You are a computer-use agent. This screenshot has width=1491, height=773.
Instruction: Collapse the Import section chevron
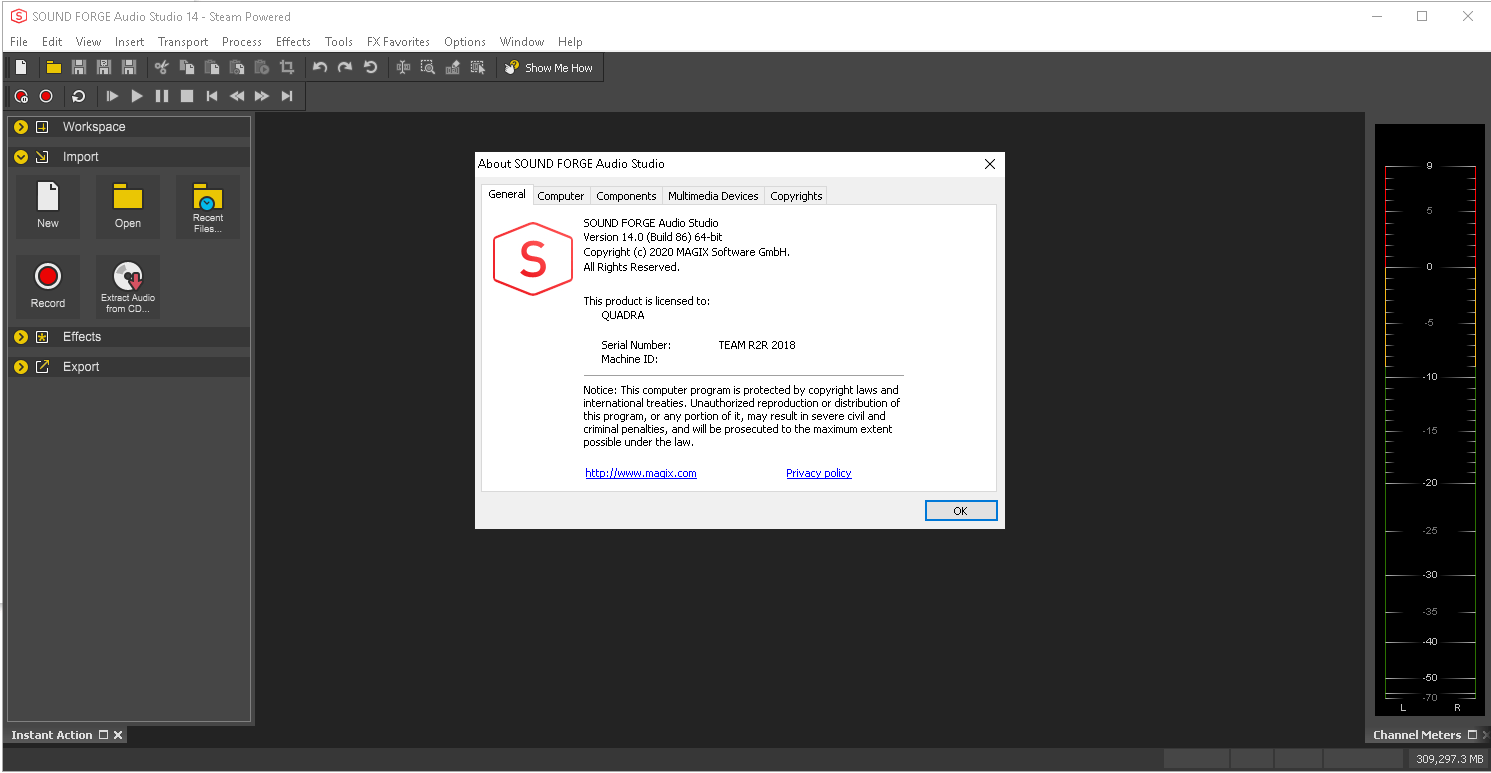[x=21, y=157]
